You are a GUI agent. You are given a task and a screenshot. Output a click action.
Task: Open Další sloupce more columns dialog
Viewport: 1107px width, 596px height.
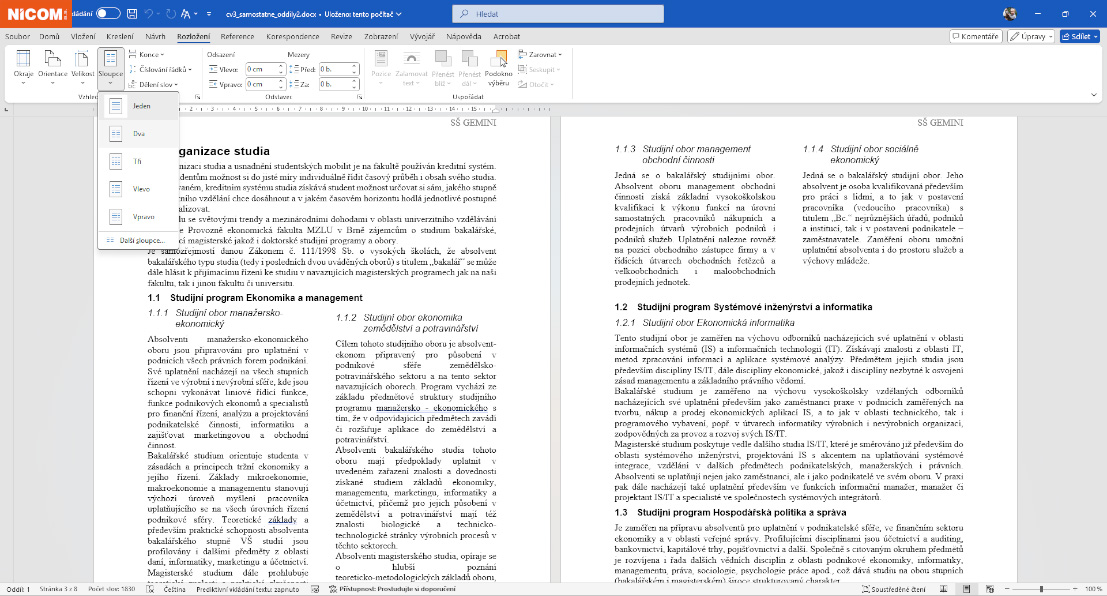coord(139,242)
